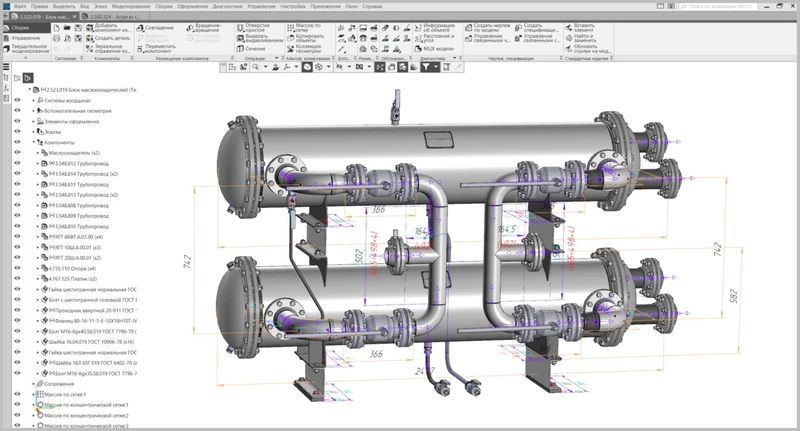
Task: Hide the 'Системы координат' tree node
Action: click(17, 101)
